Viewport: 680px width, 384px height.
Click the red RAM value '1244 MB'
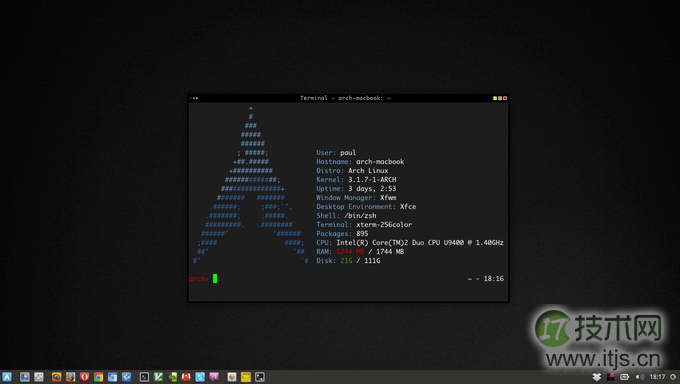click(x=350, y=252)
